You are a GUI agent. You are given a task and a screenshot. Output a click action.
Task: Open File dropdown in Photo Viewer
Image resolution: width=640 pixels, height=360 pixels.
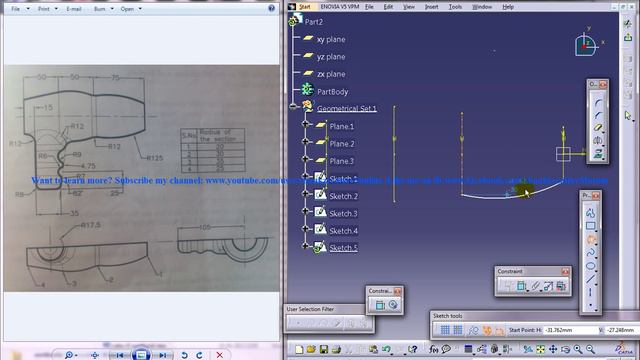point(20,9)
